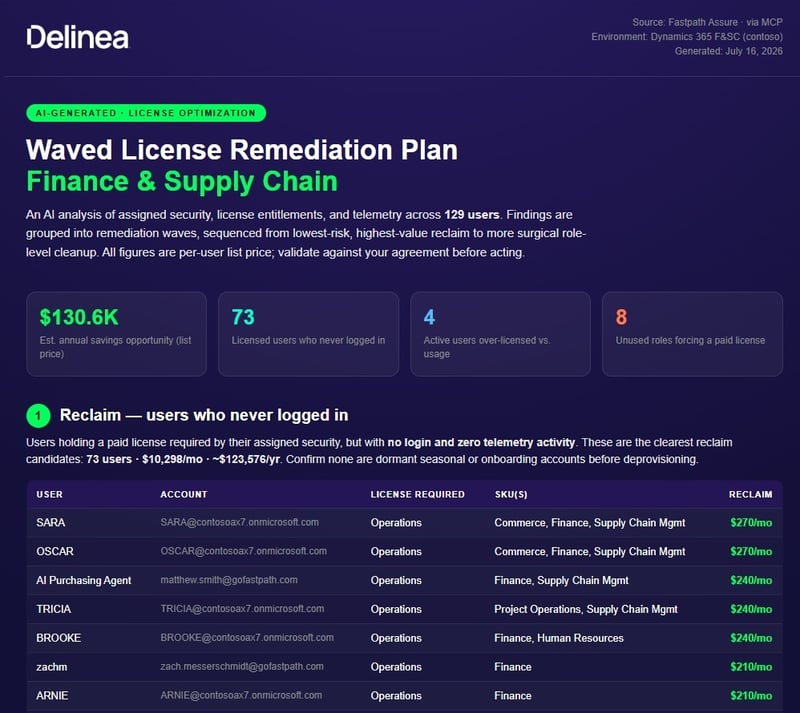Click $210/mo reclaim in zachm's row
800x713 pixels.
click(751, 667)
